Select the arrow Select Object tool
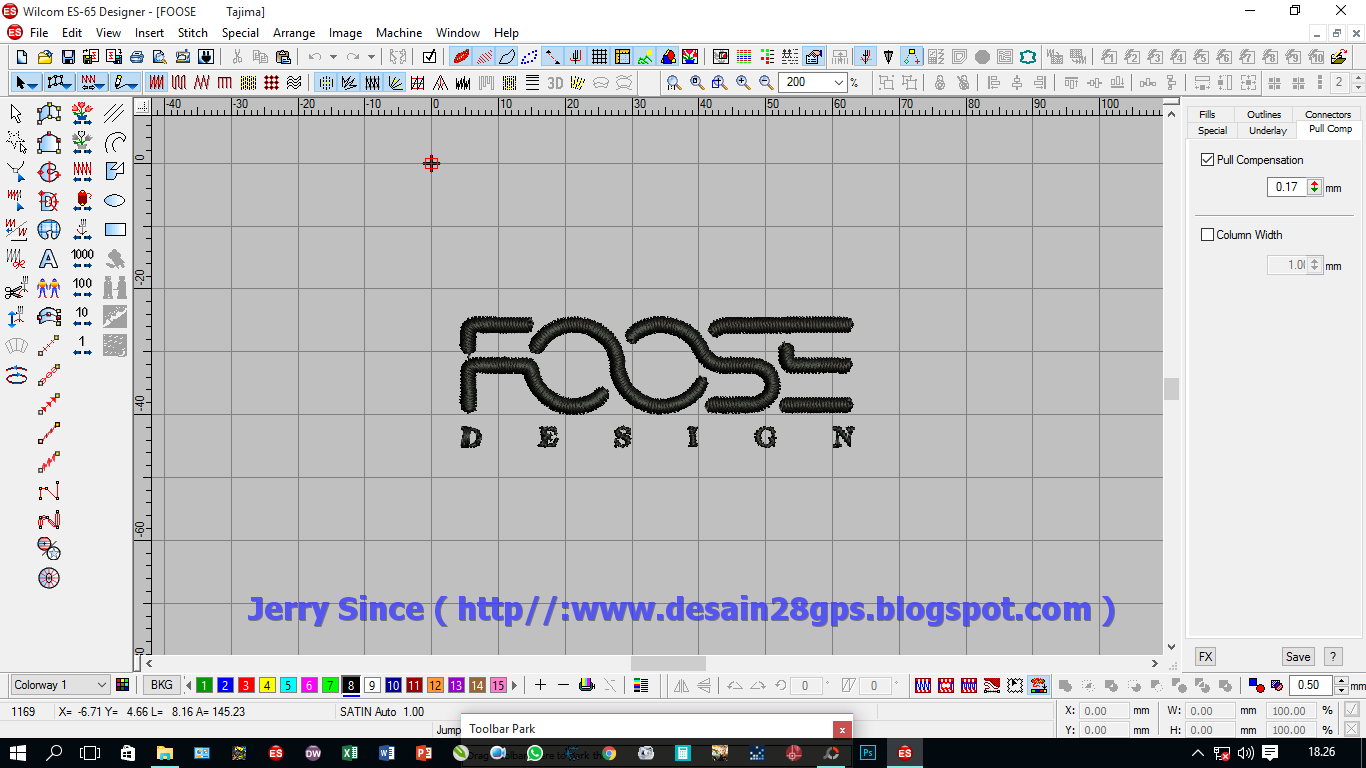The height and width of the screenshot is (768, 1366). point(16,114)
